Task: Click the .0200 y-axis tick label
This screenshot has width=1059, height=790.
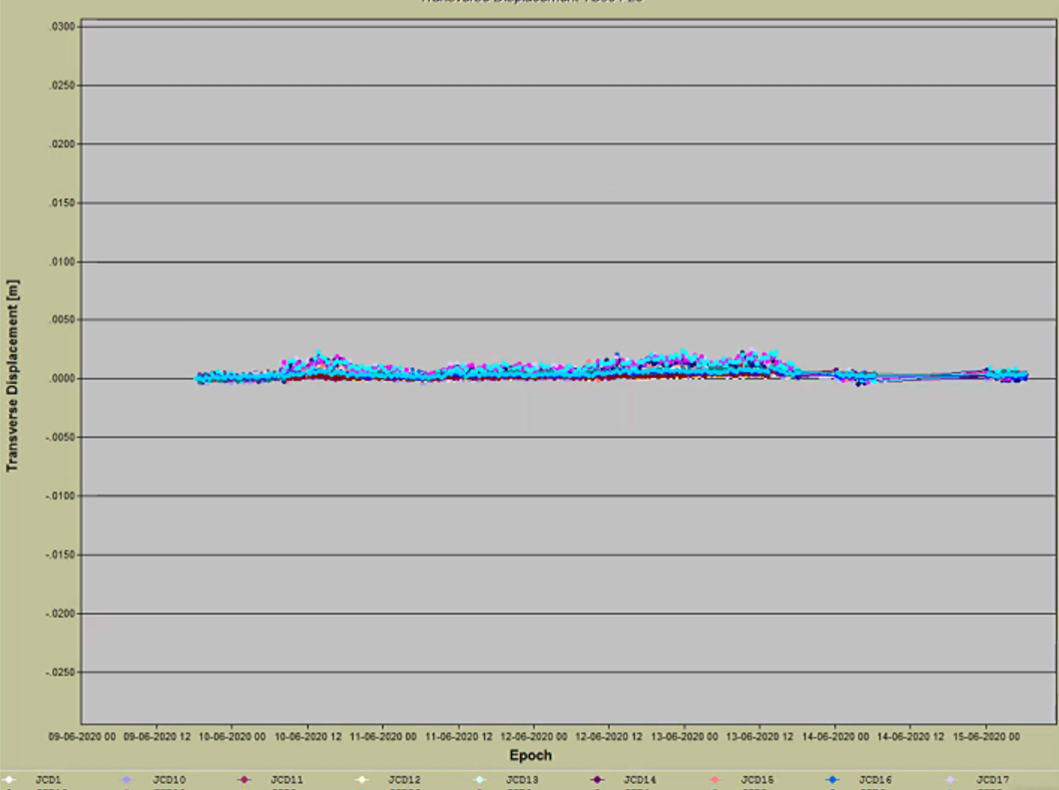Action: pos(63,144)
